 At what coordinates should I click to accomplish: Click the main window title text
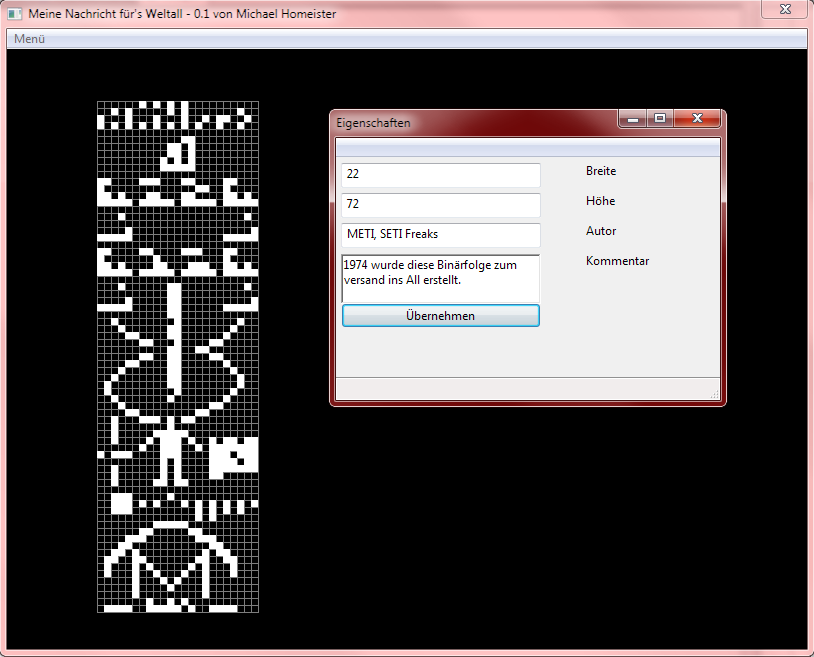click(182, 15)
